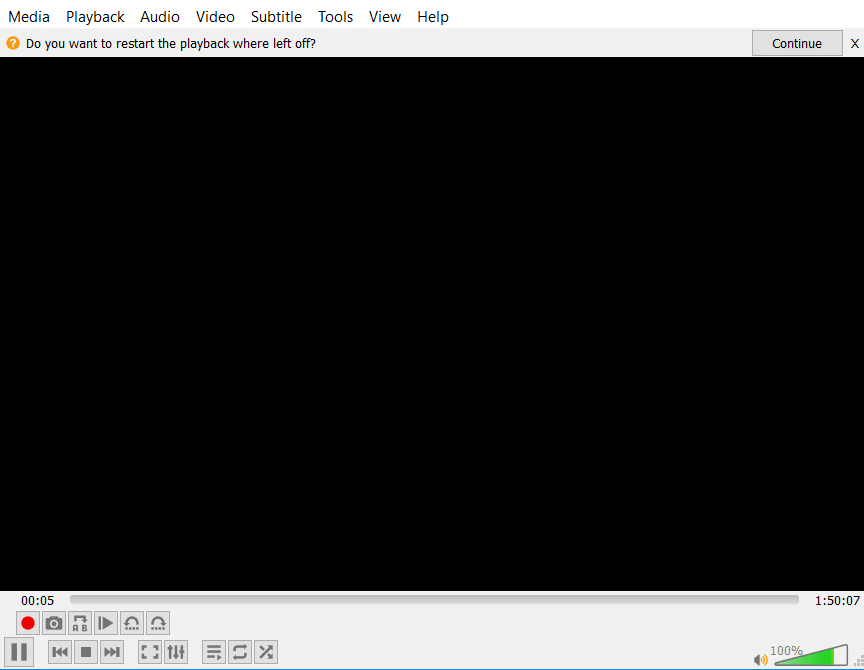Open extended settings and effects
The height and width of the screenshot is (670, 864).
tap(176, 652)
